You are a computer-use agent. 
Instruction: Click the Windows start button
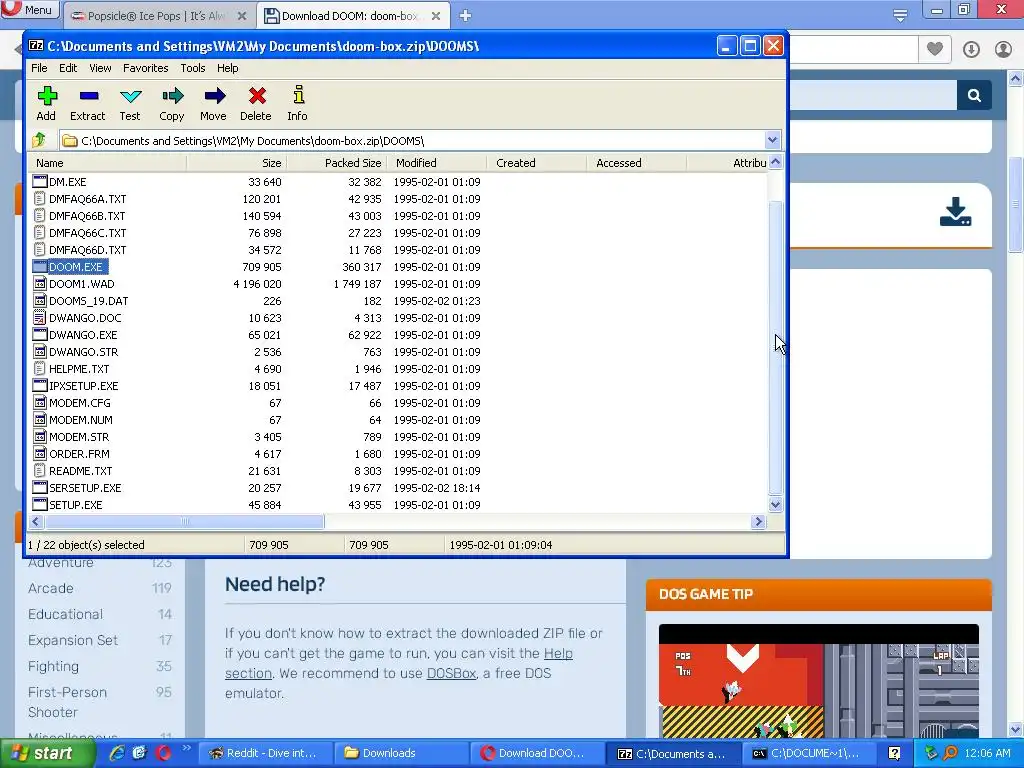(x=47, y=753)
